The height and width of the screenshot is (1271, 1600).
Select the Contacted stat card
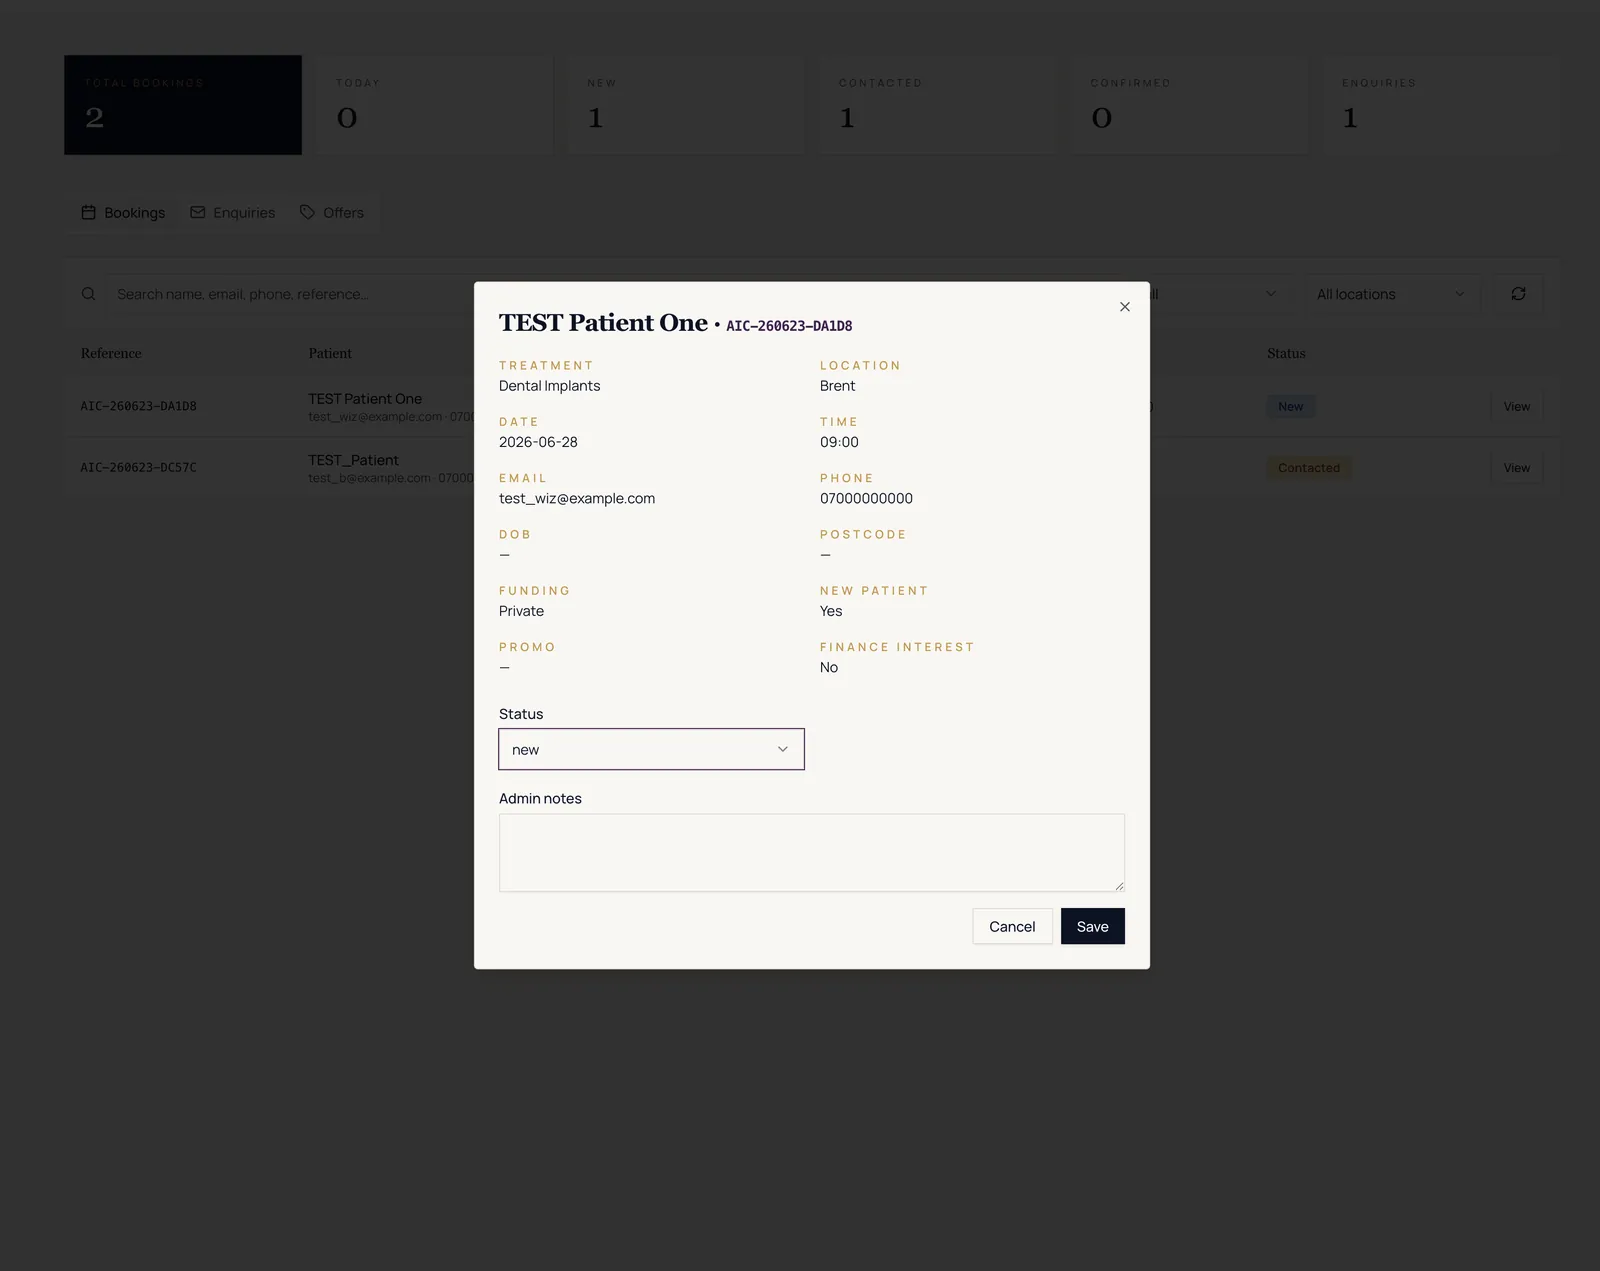click(x=937, y=105)
